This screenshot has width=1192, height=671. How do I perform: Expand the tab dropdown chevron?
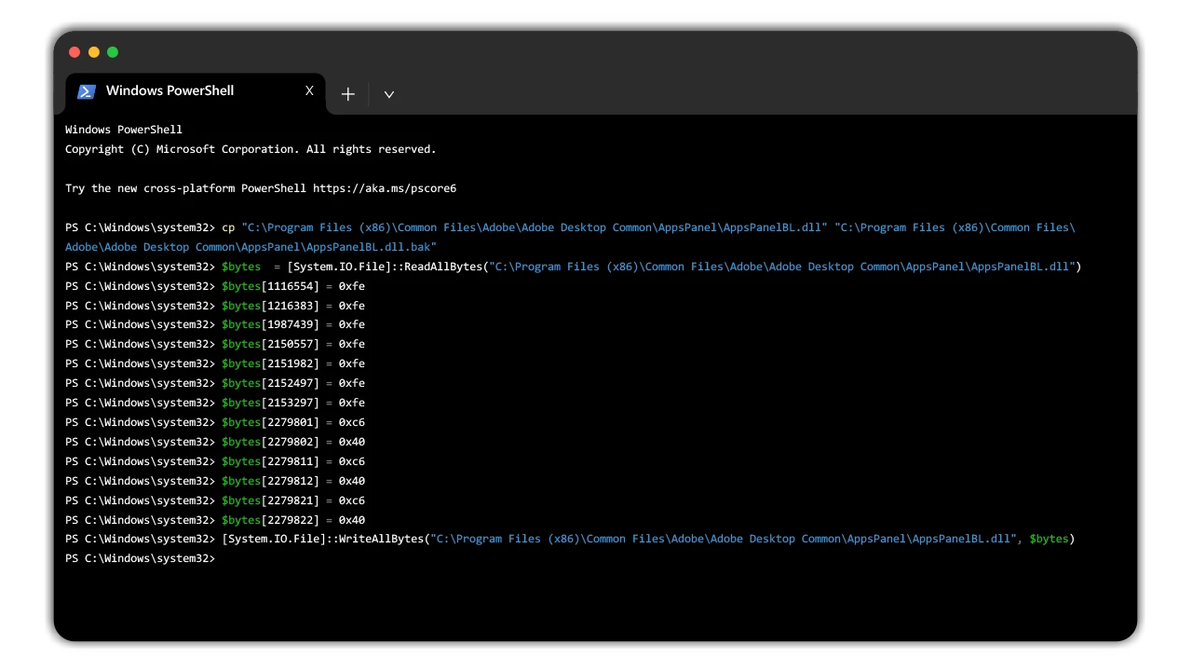pos(389,94)
